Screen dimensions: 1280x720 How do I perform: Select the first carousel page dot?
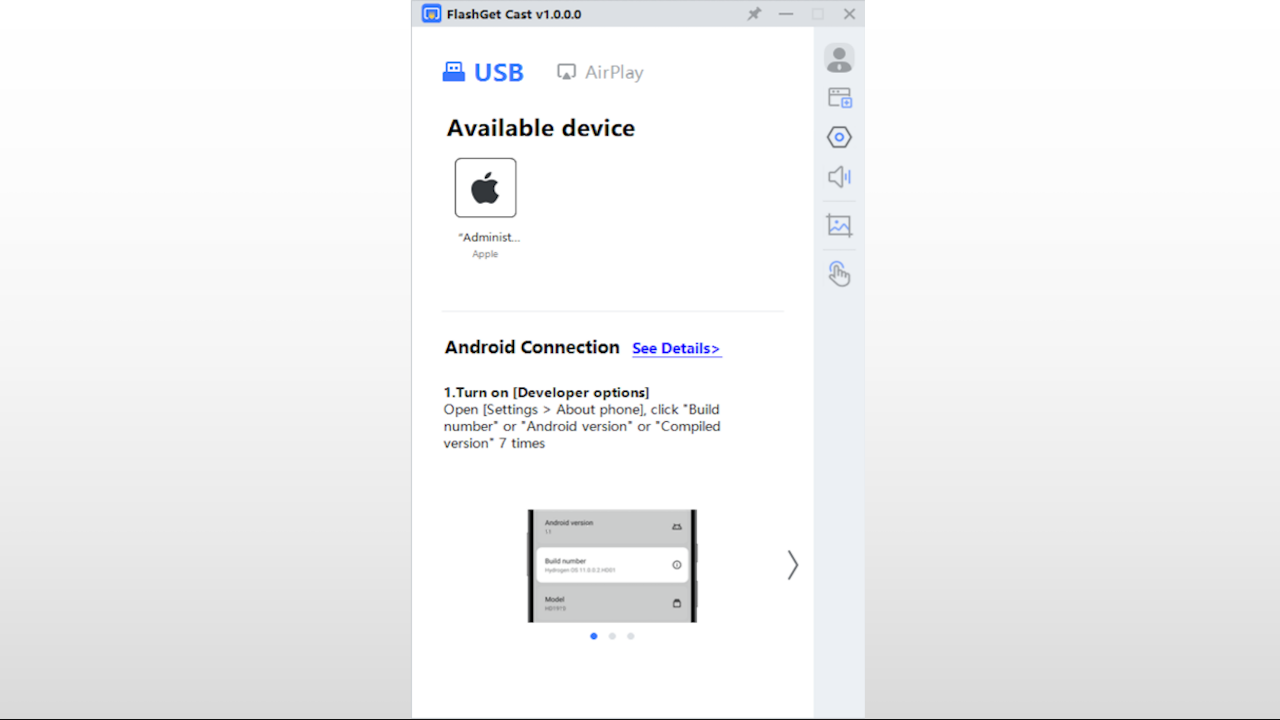click(593, 636)
